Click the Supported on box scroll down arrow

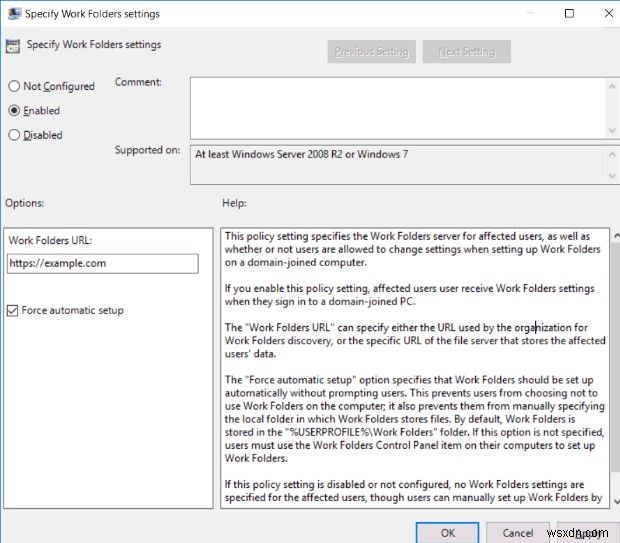coord(612,176)
